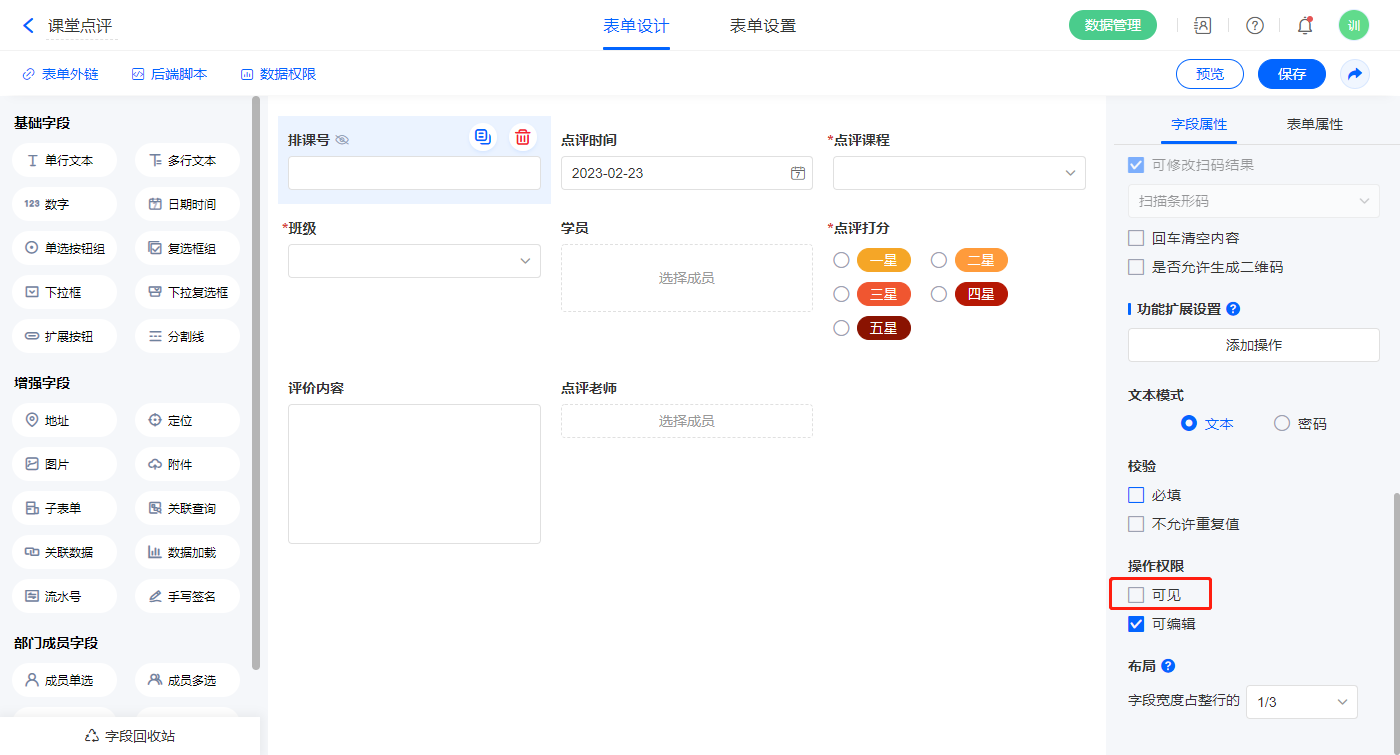Screen dimensions: 1400x755
Task: Enable the 可见 checkbox
Action: click(x=1136, y=595)
